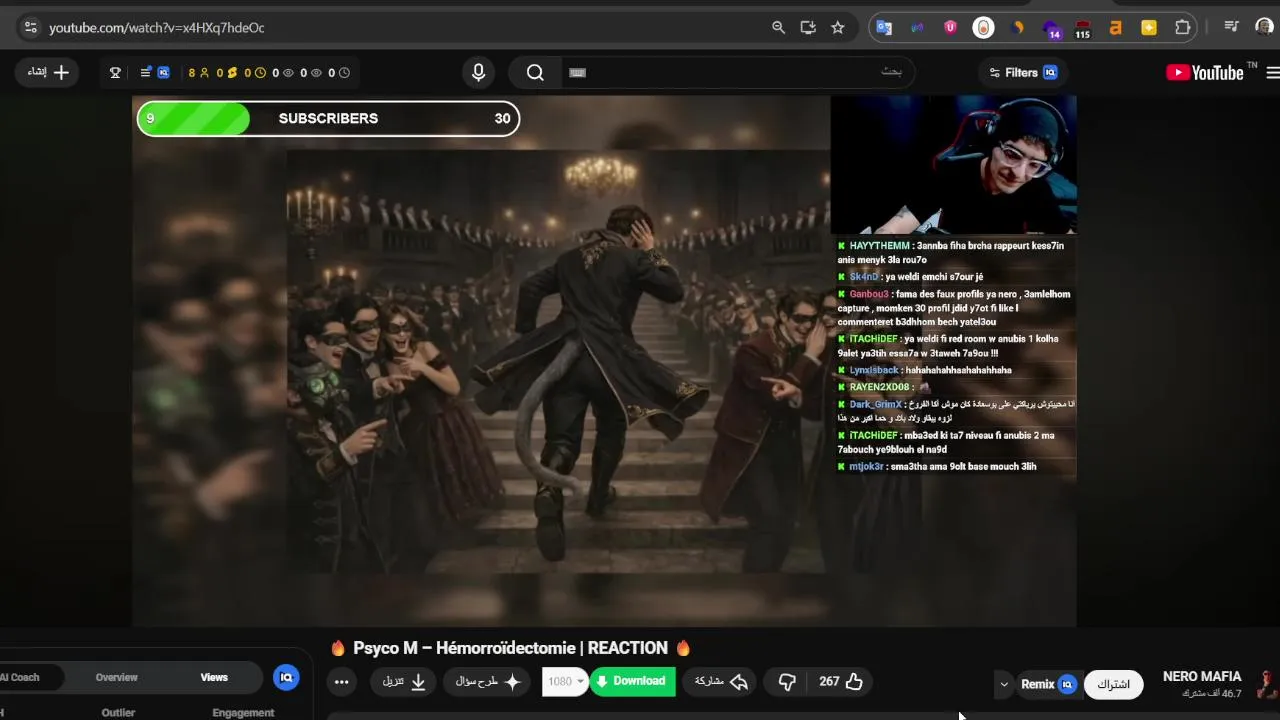Expand the chevron next to Remix
Screen dimensions: 1280x720
1004,685
